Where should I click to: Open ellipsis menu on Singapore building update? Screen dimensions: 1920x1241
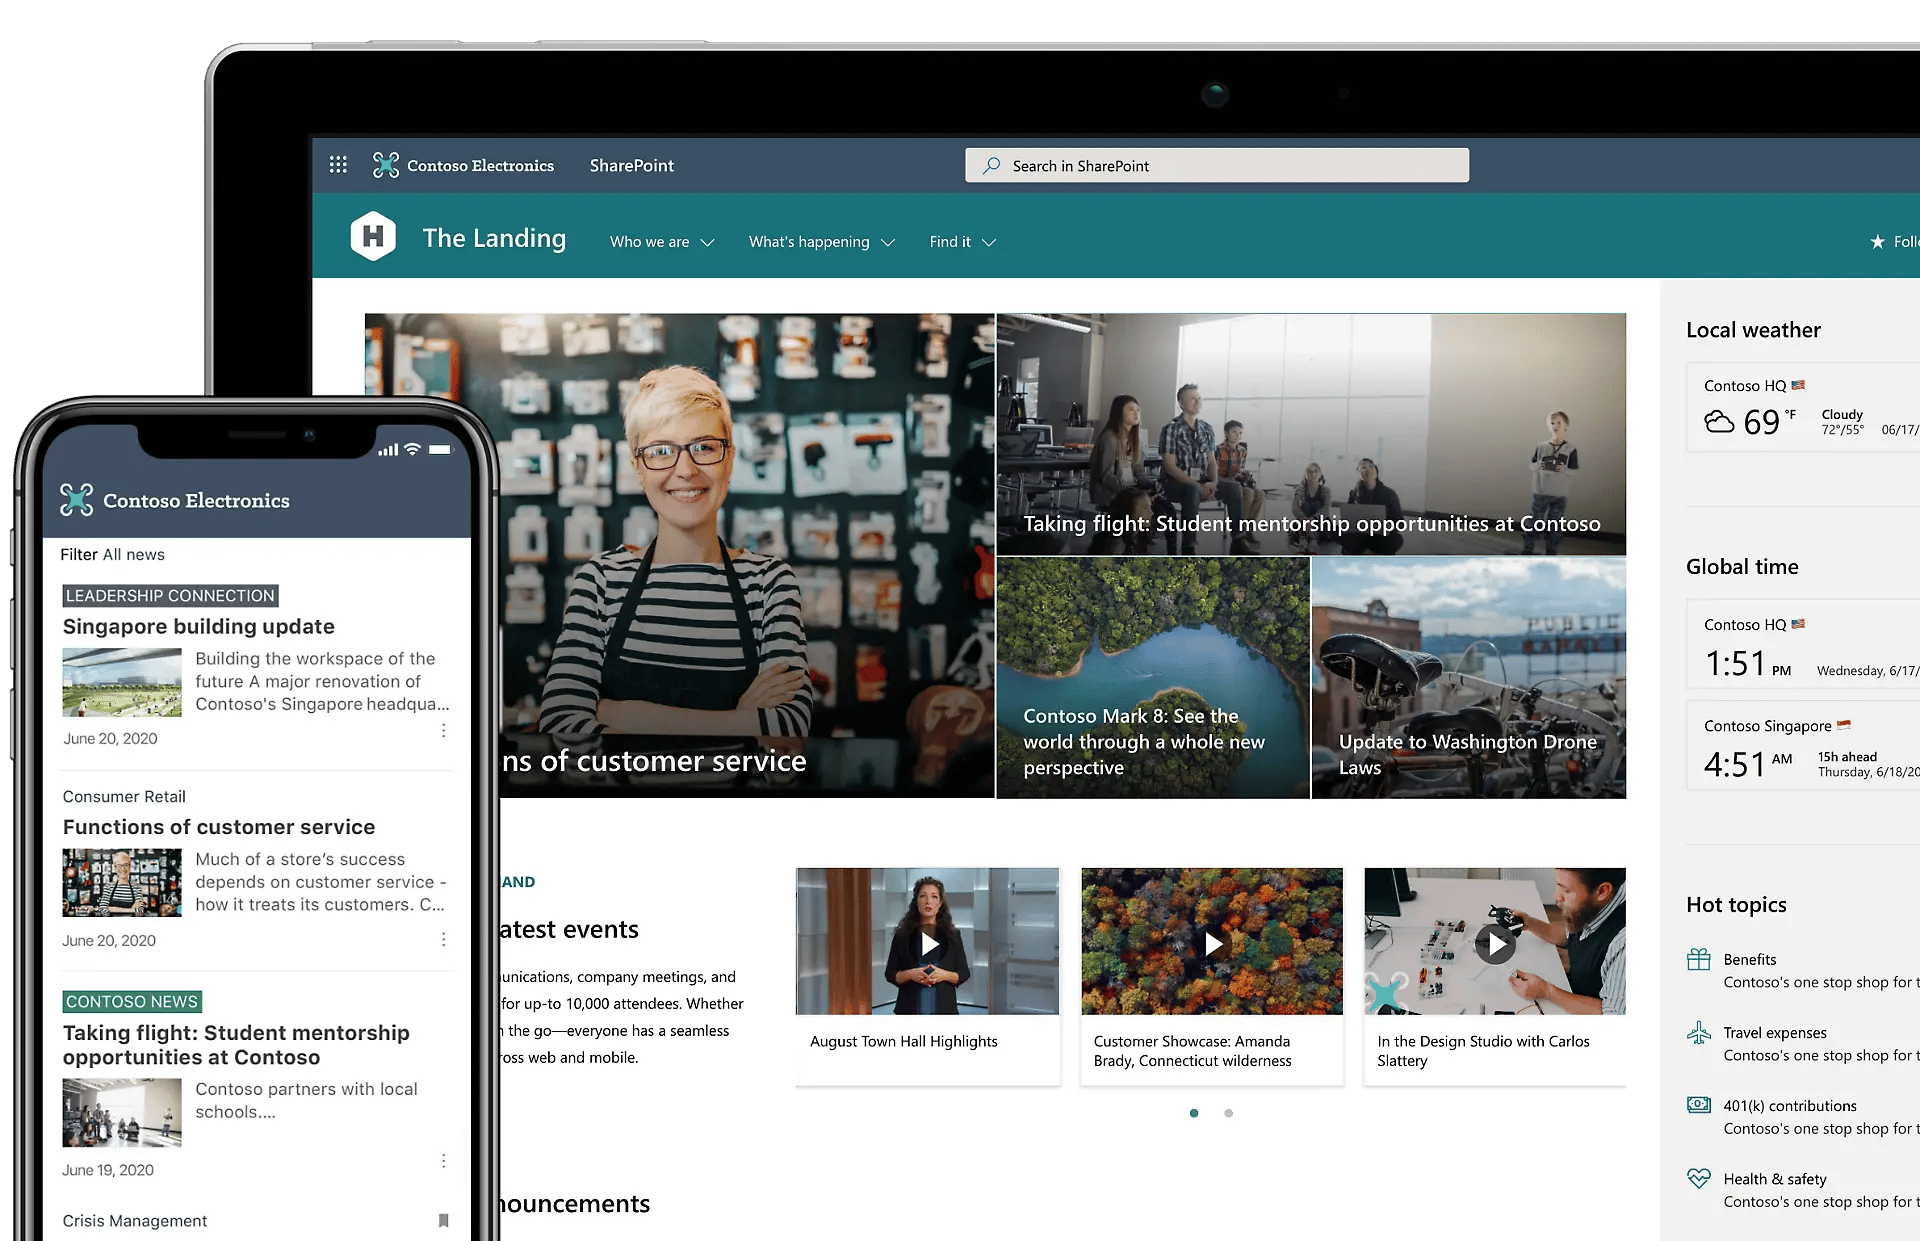(443, 730)
